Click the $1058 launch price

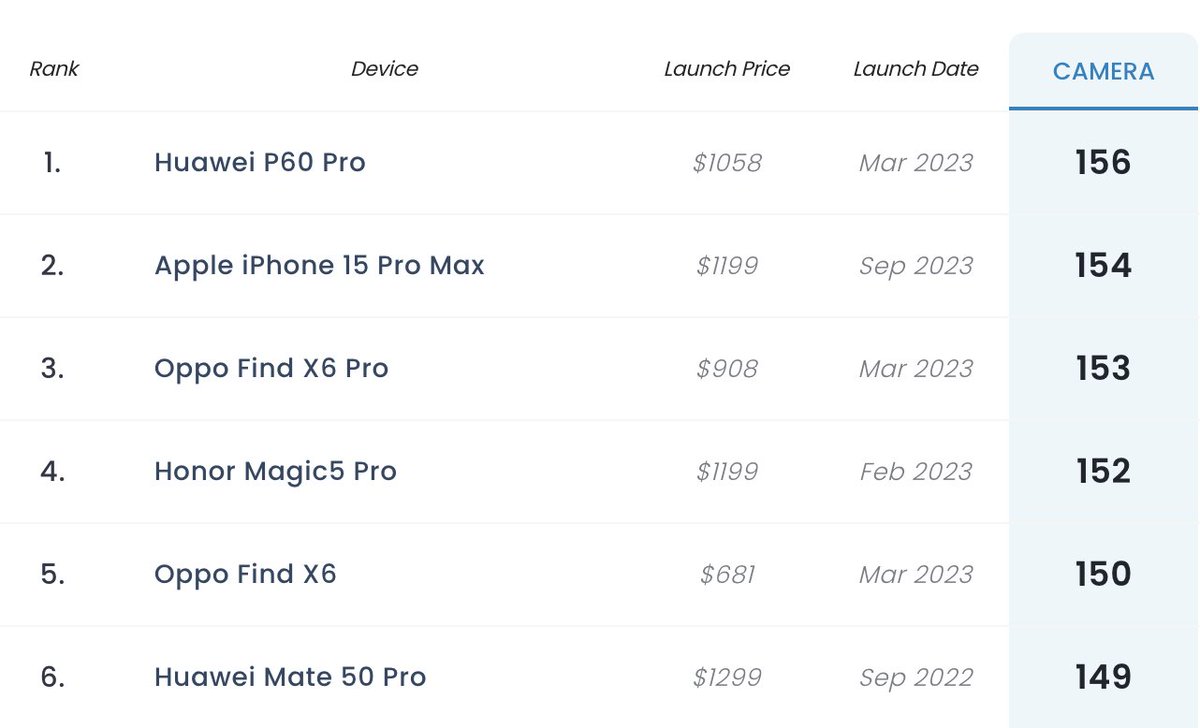727,163
